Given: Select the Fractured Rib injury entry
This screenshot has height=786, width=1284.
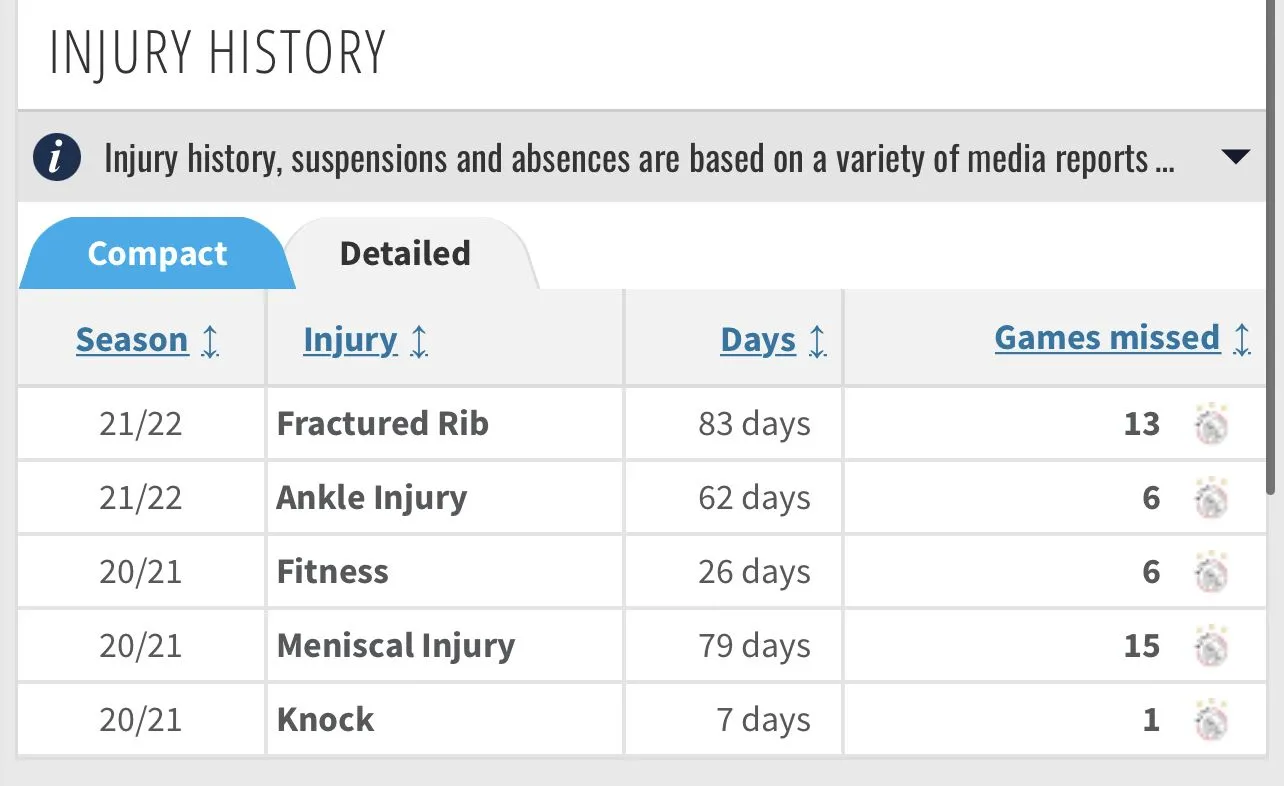Looking at the screenshot, I should [383, 424].
